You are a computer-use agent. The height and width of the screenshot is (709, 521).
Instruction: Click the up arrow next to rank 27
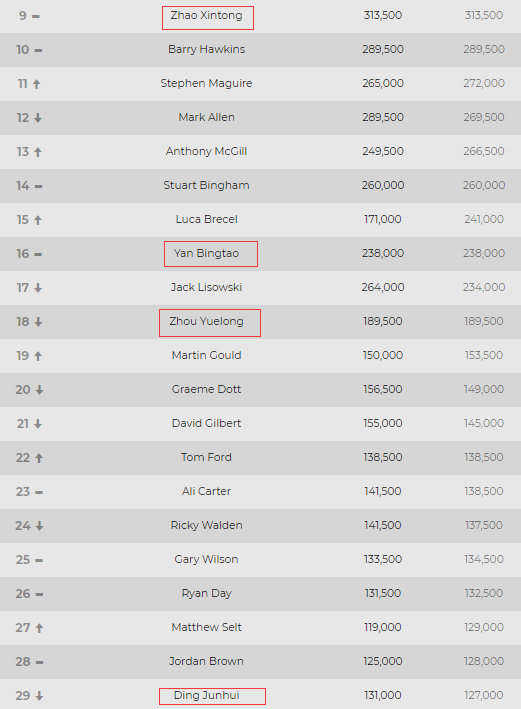coord(39,628)
